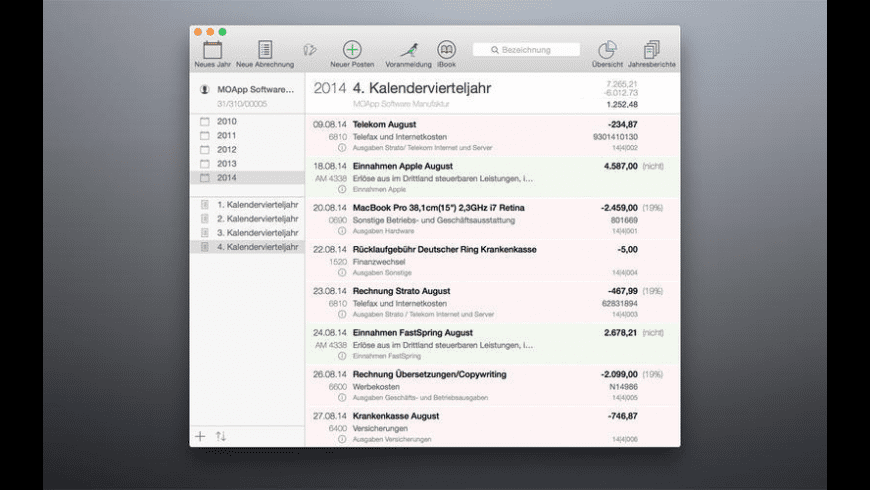Open the iBook toolbar icon
Screen dimensions: 870x490
pyautogui.click(x=446, y=50)
